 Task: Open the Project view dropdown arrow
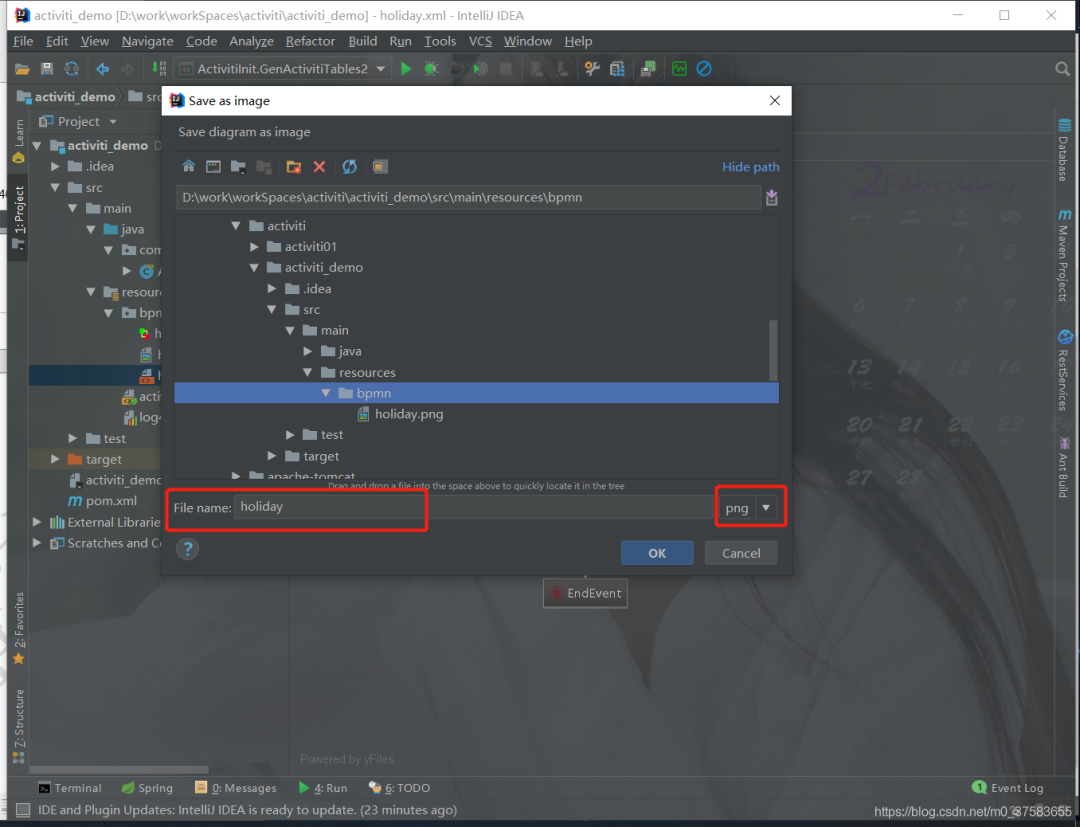click(x=113, y=122)
